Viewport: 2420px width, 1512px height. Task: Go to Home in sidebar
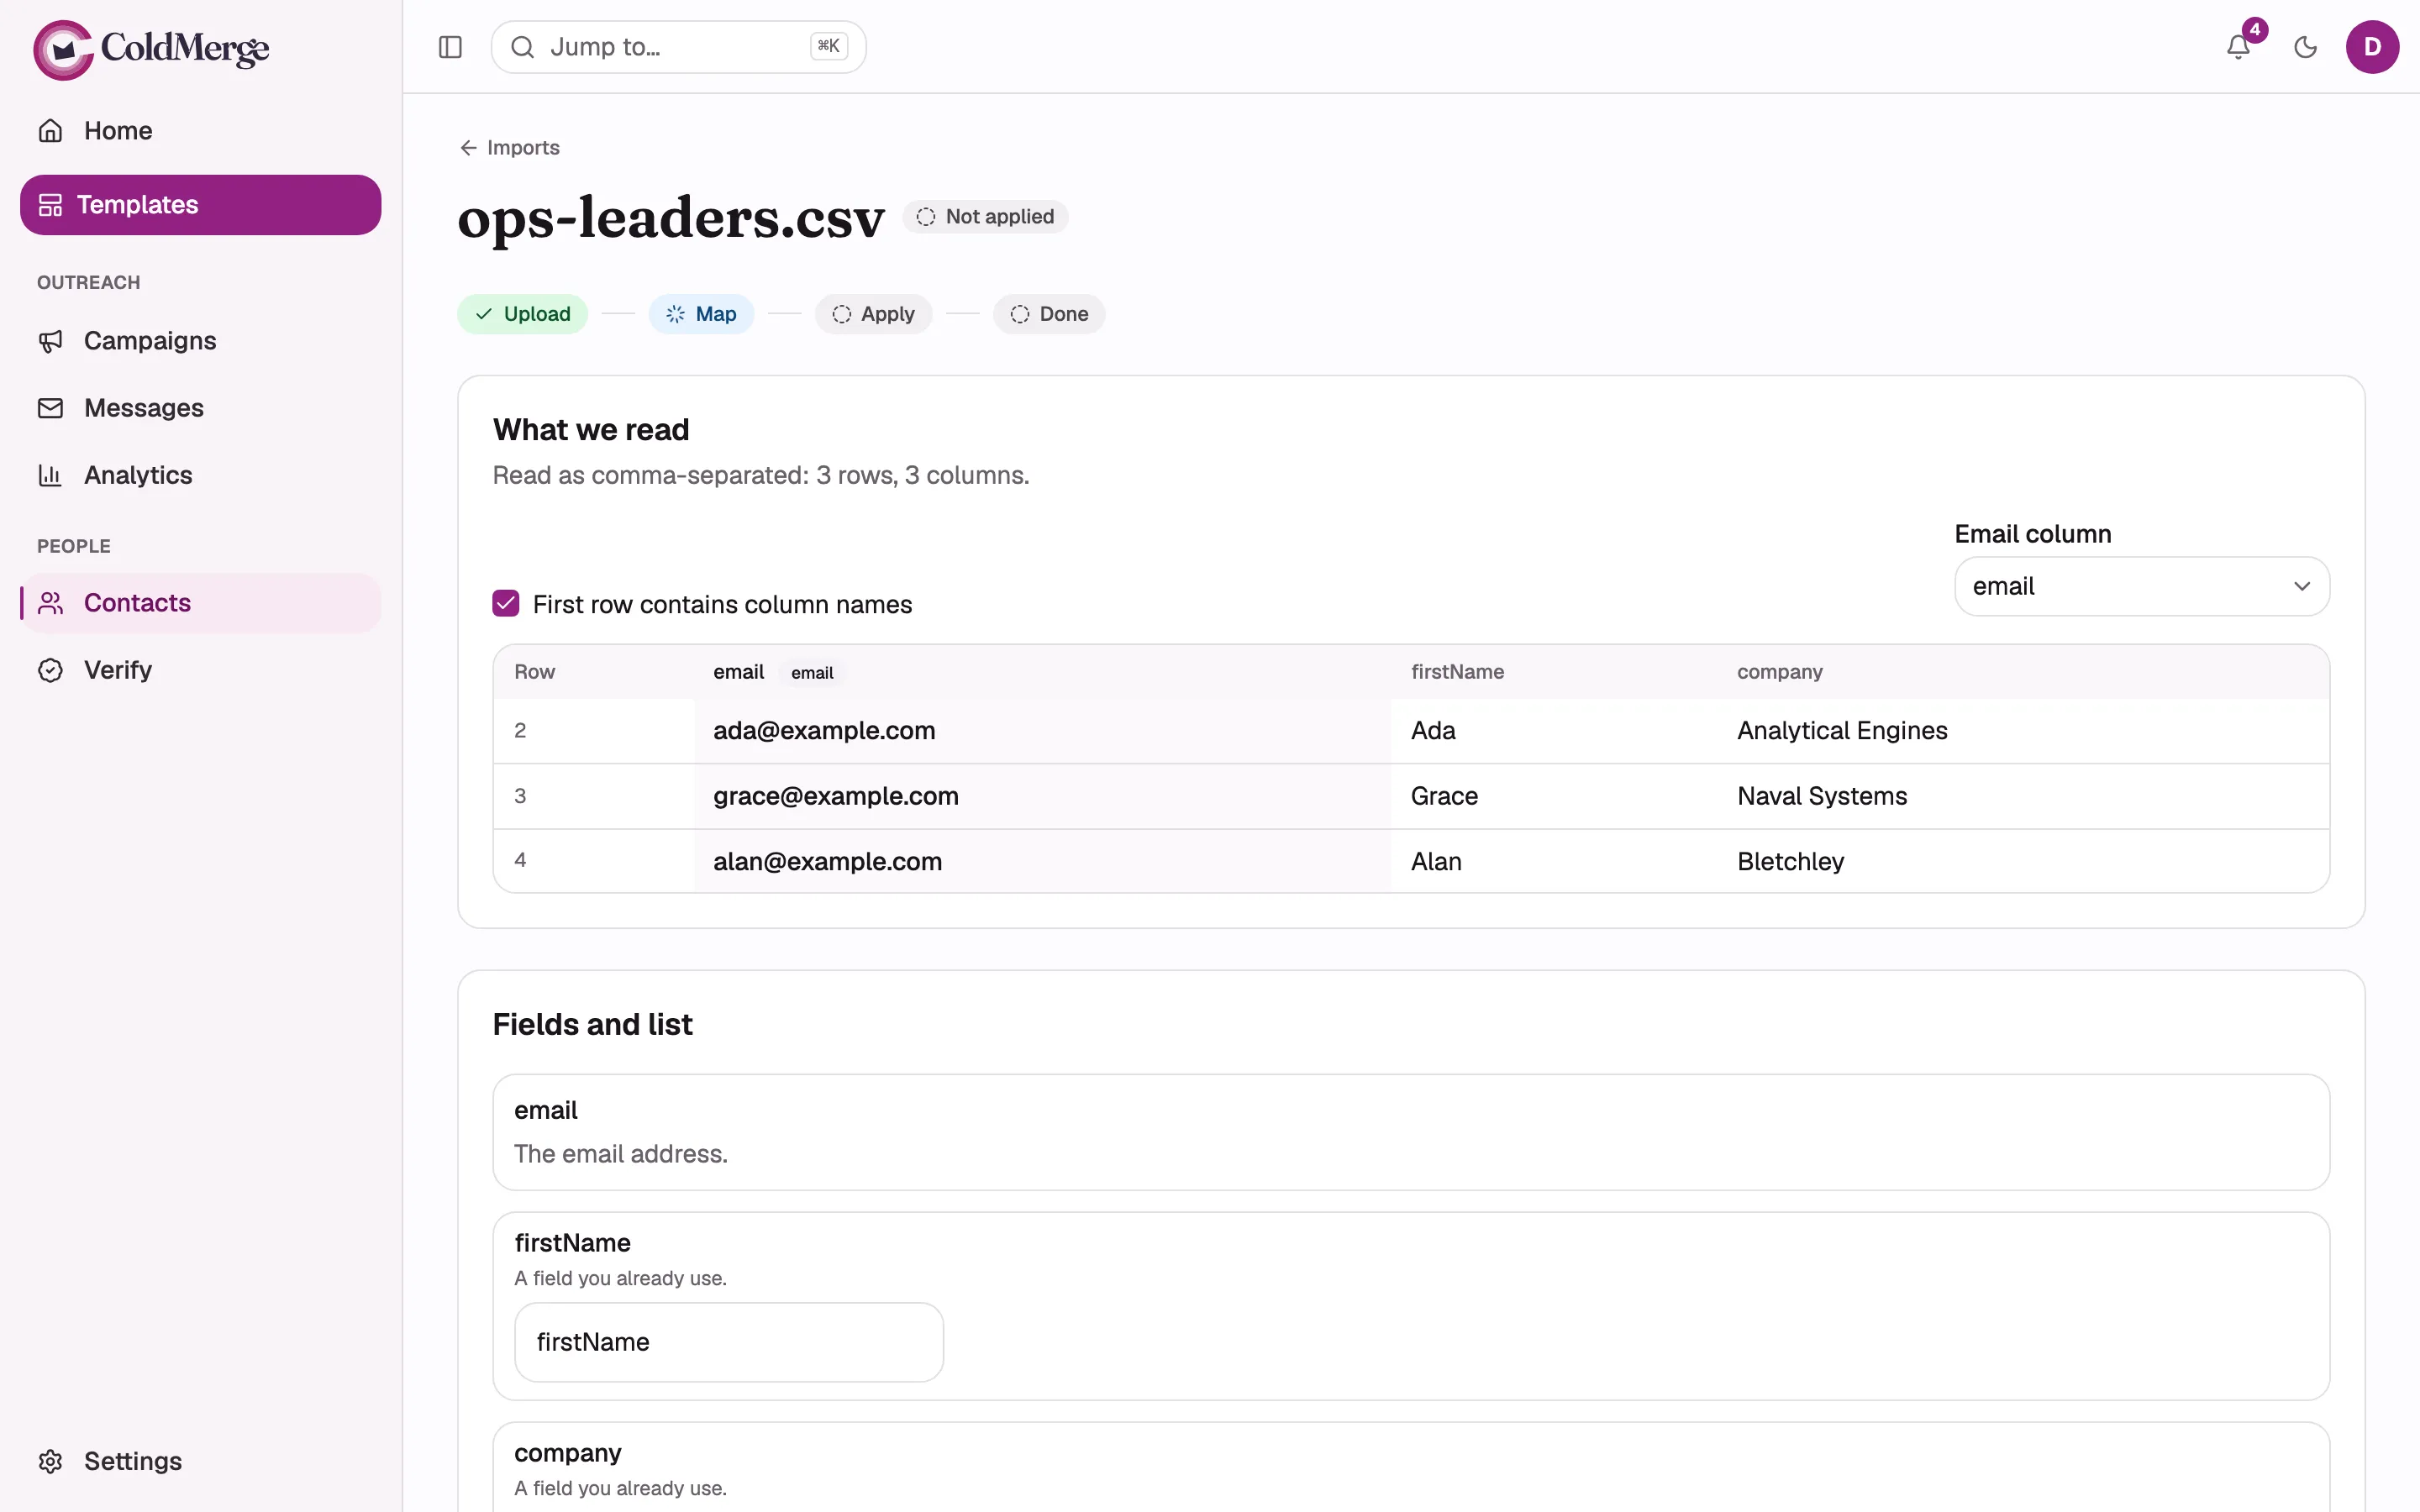[200, 131]
